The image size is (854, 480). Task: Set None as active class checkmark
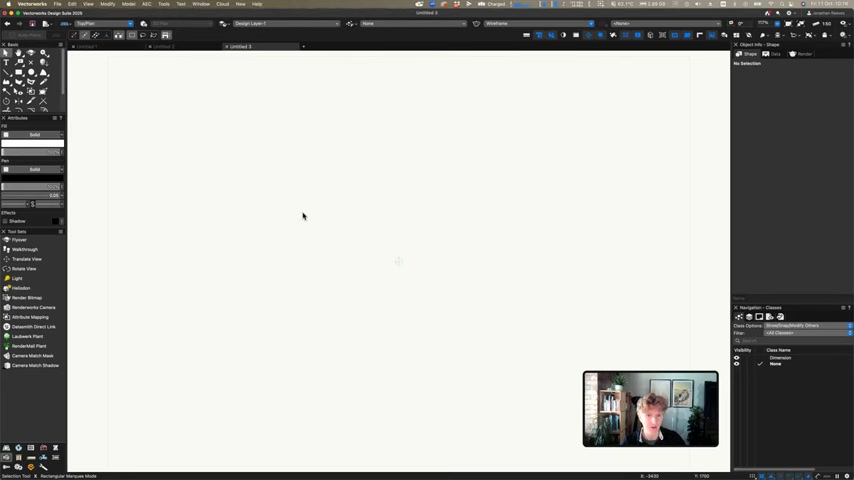(x=760, y=364)
